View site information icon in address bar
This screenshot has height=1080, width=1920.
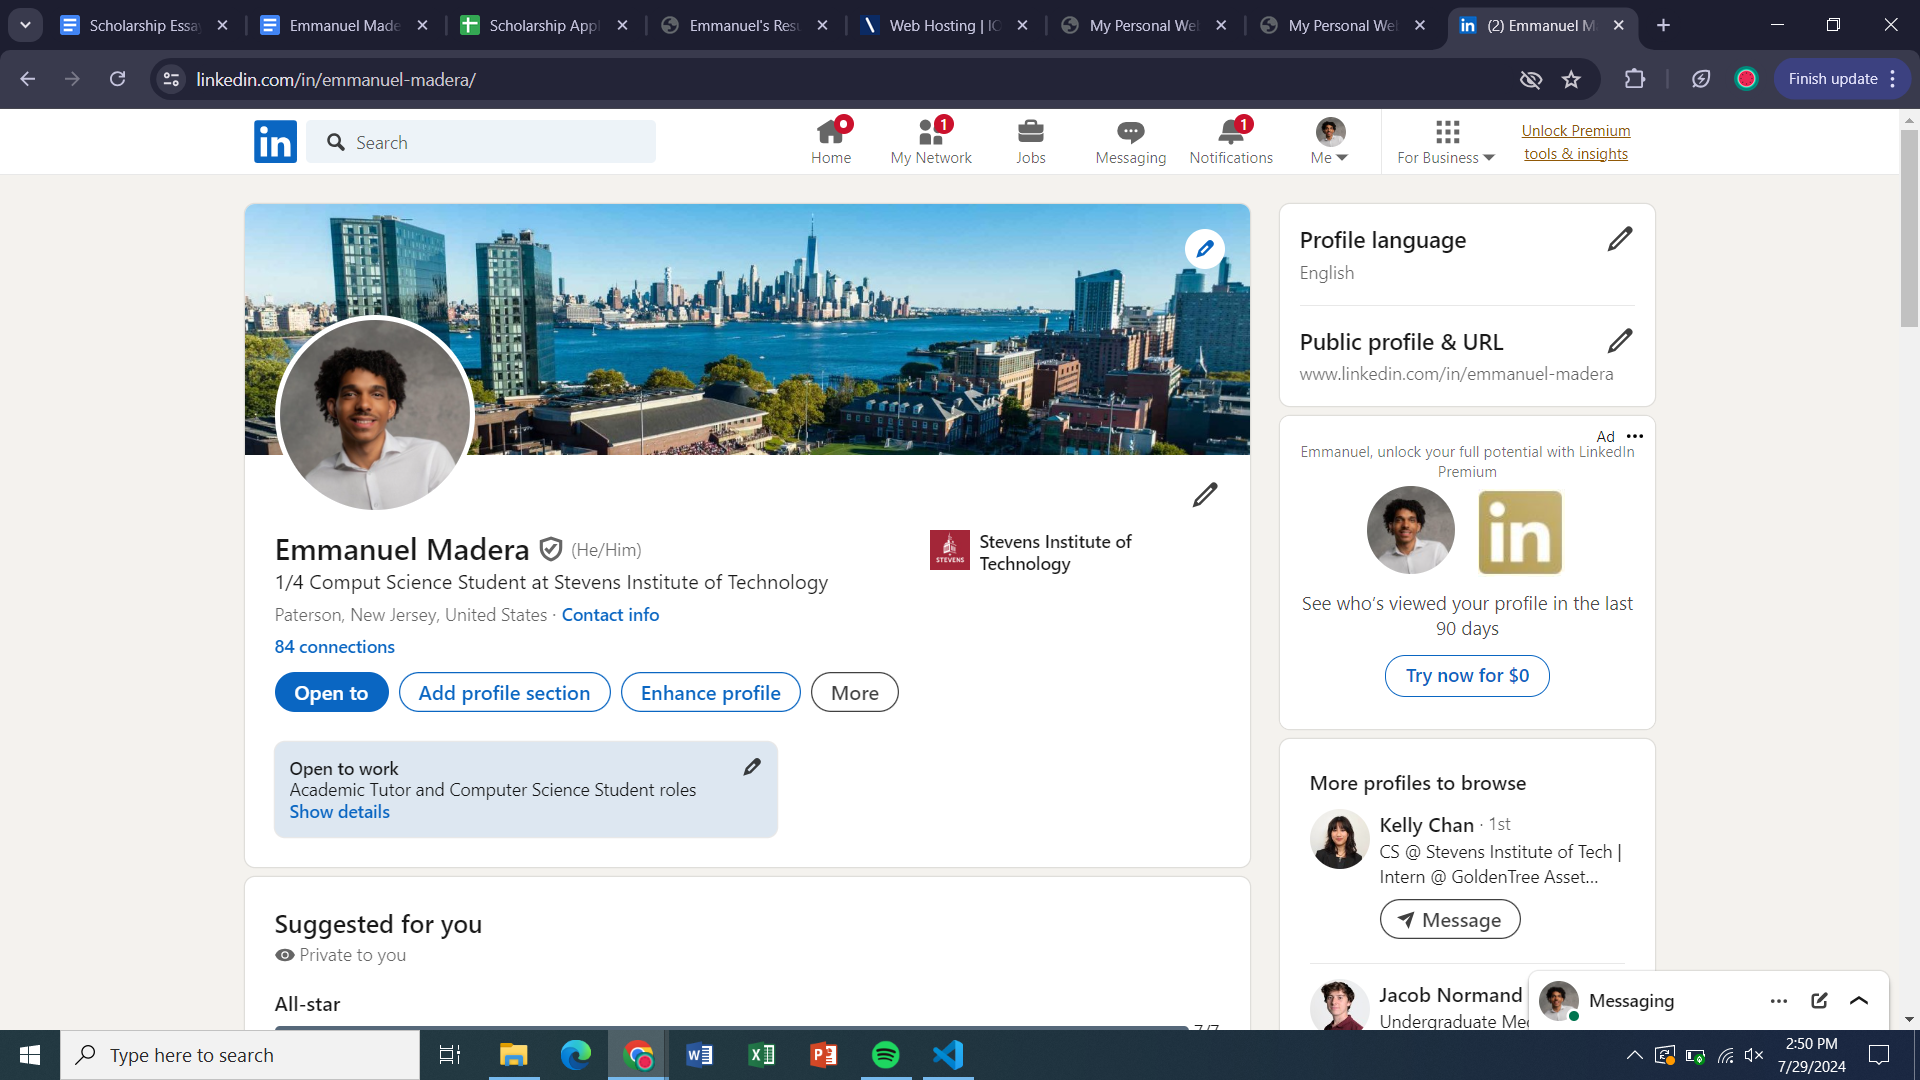(x=171, y=79)
